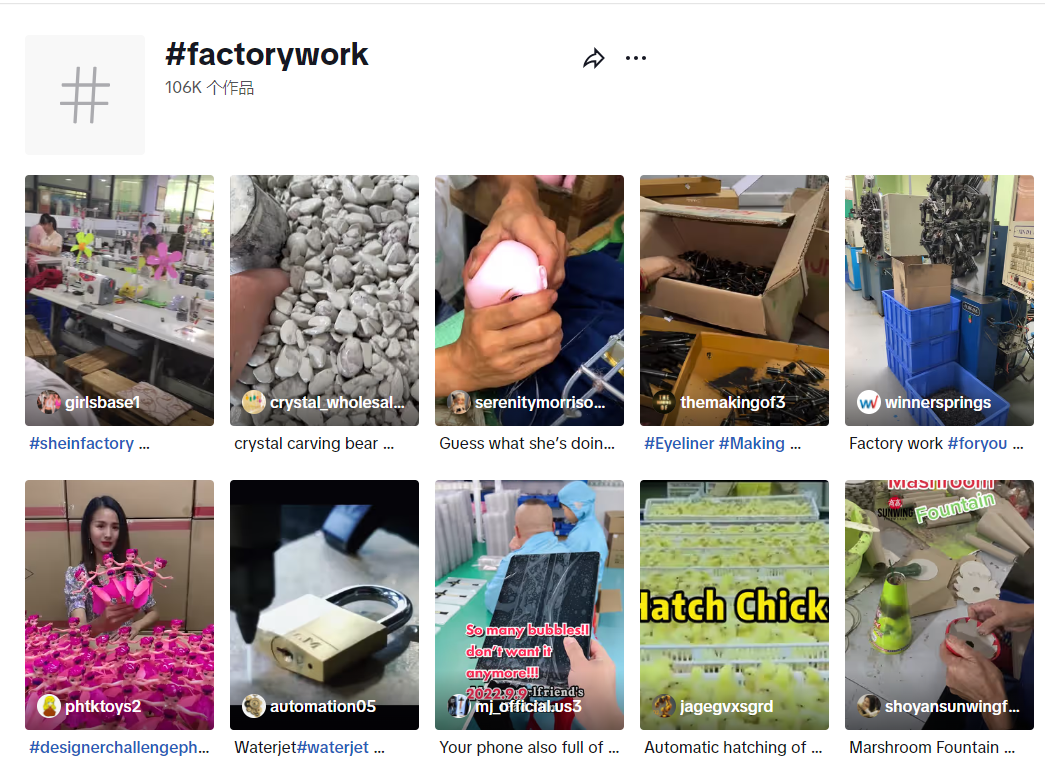Open the pink doll head video
The width and height of the screenshot is (1045, 762).
[529, 300]
